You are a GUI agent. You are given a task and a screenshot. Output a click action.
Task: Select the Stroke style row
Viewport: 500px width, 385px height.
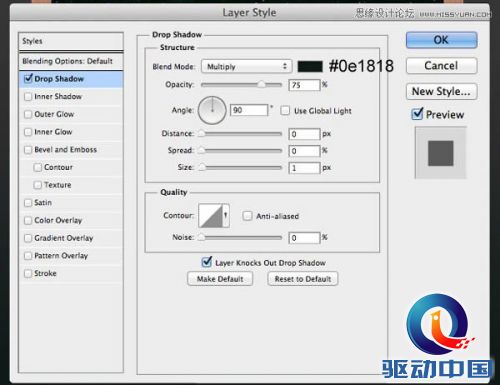pyautogui.click(x=71, y=273)
